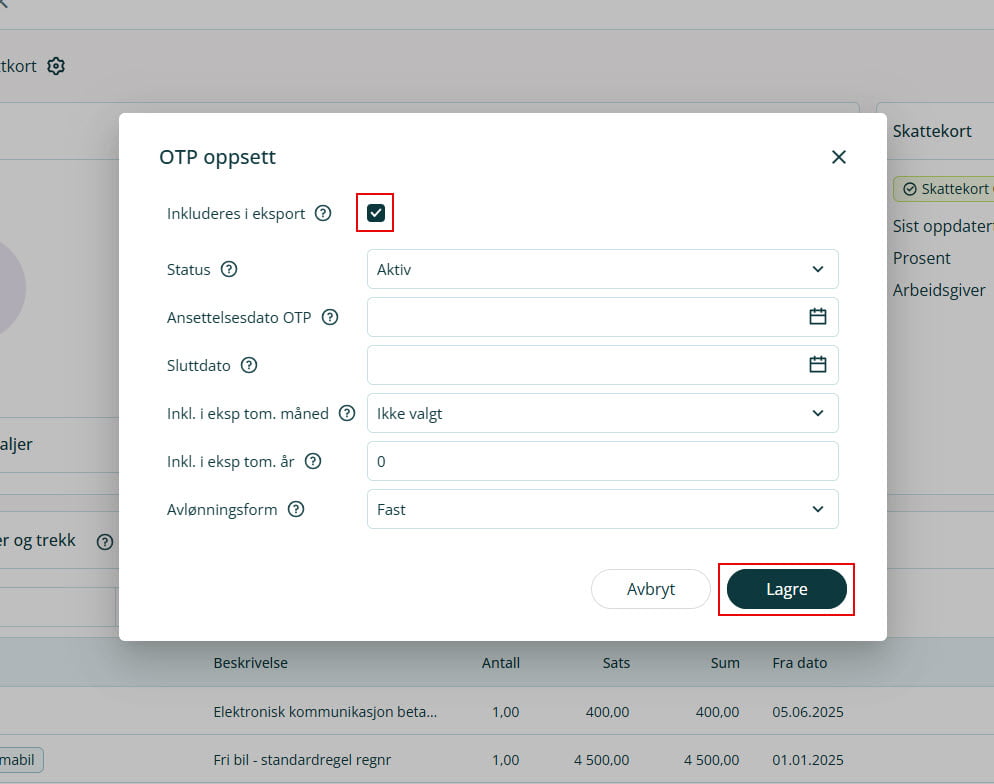Close the OTP oppsett dialog
This screenshot has height=784, width=994.
(x=838, y=157)
